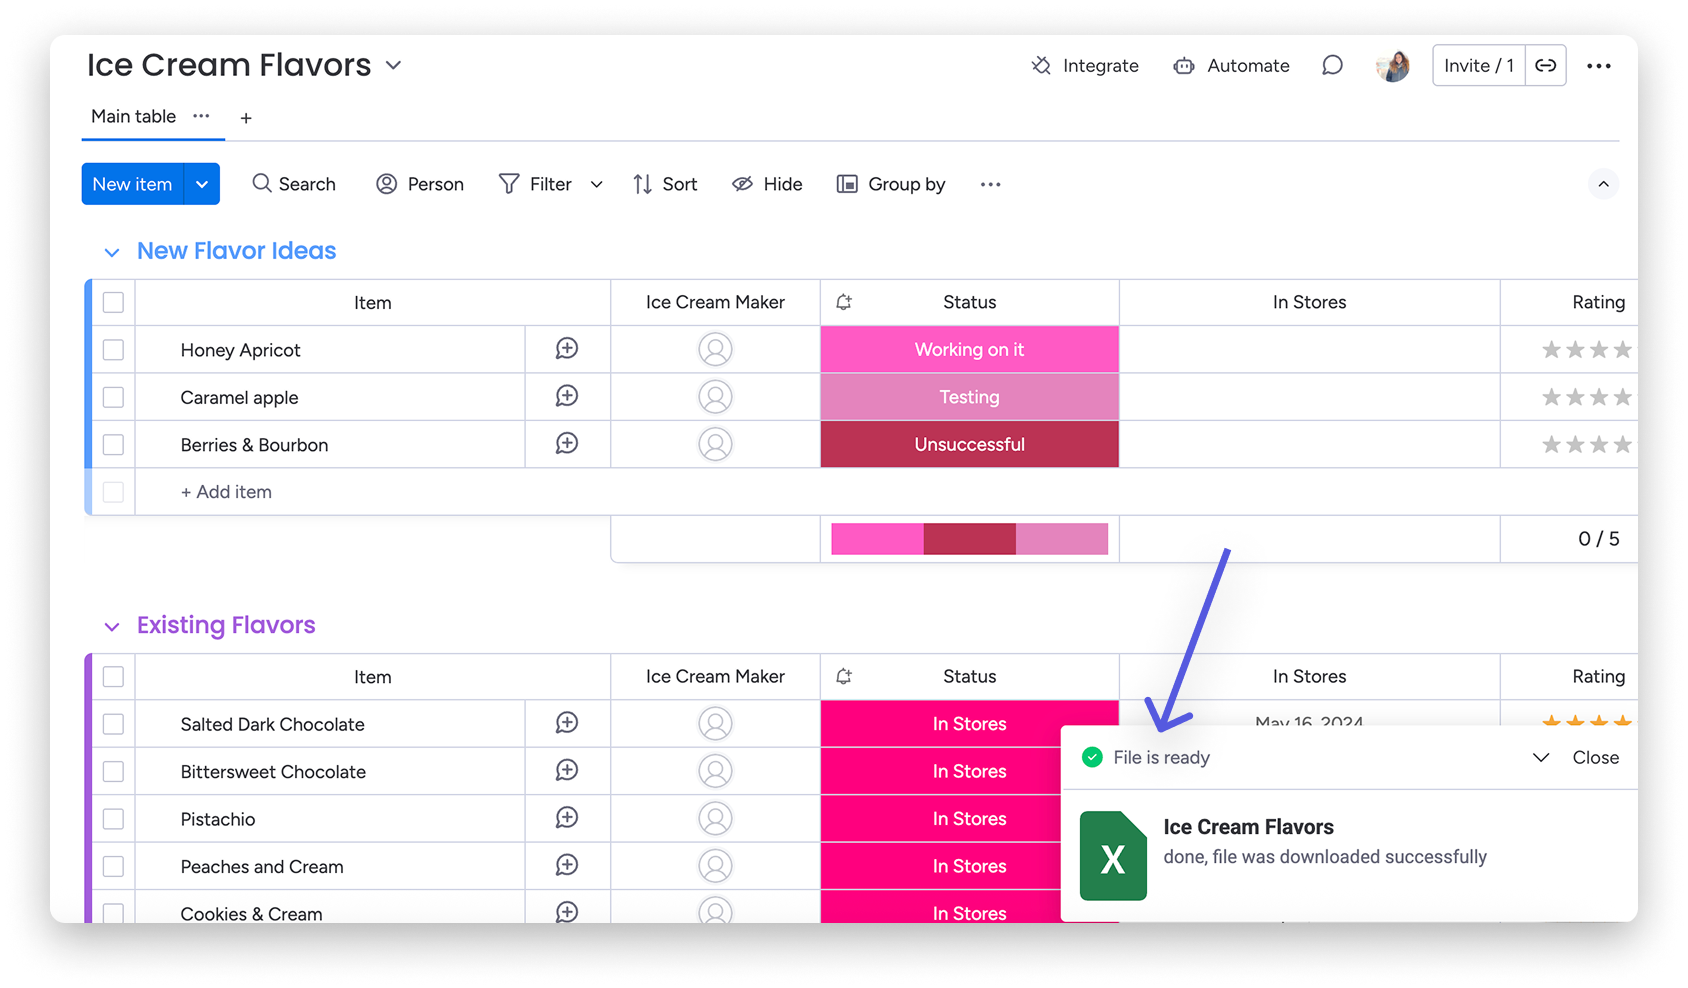Change the Testing status cell

(970, 397)
